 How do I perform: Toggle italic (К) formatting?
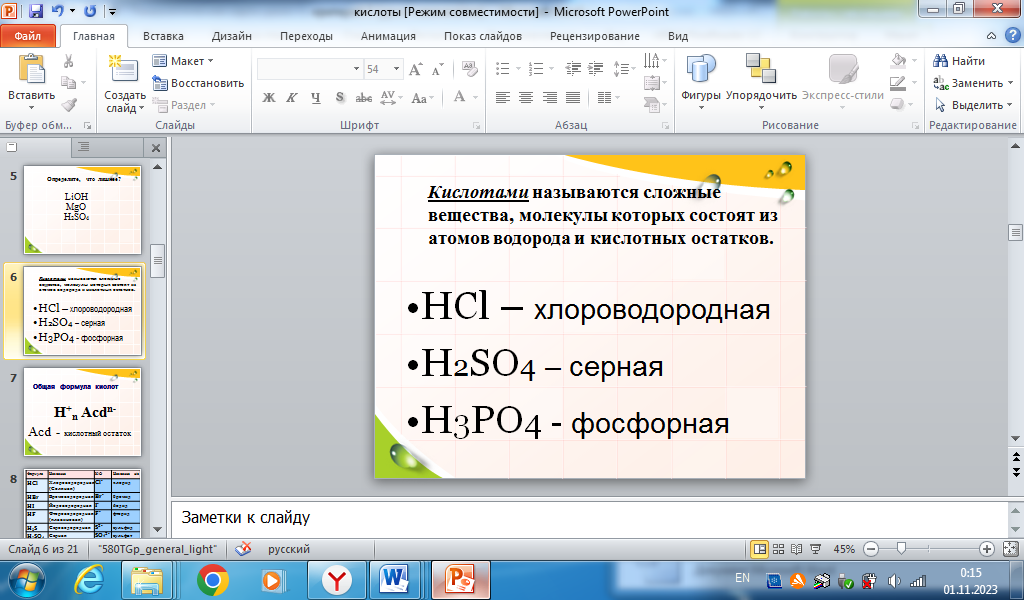[x=291, y=98]
